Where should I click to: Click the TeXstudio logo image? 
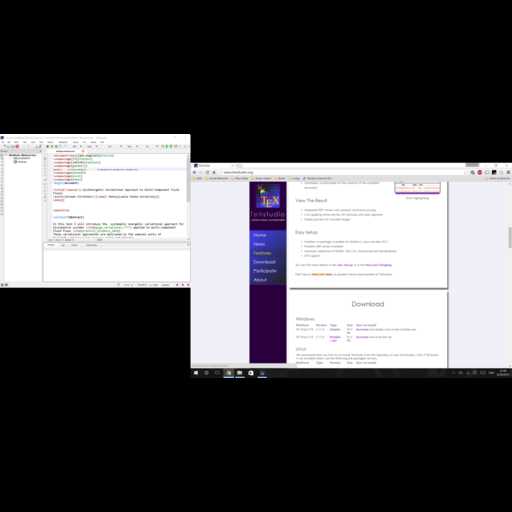268,197
